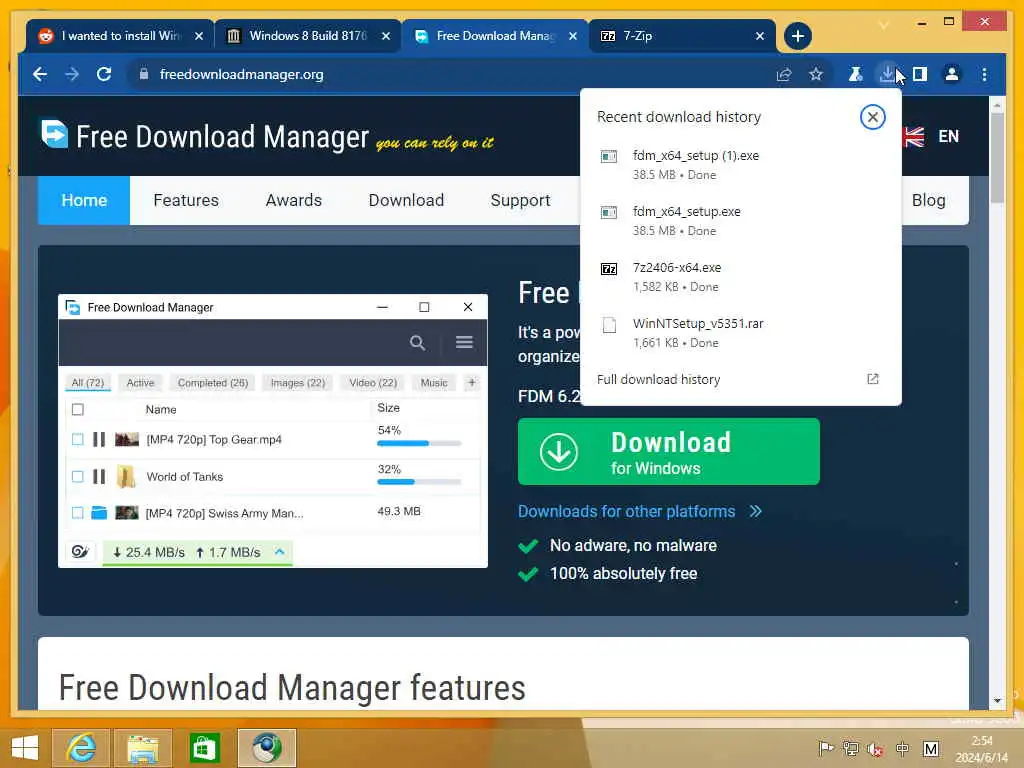The image size is (1024, 768).
Task: Close the Windows 8 Build 8176 tab
Action: tap(386, 36)
